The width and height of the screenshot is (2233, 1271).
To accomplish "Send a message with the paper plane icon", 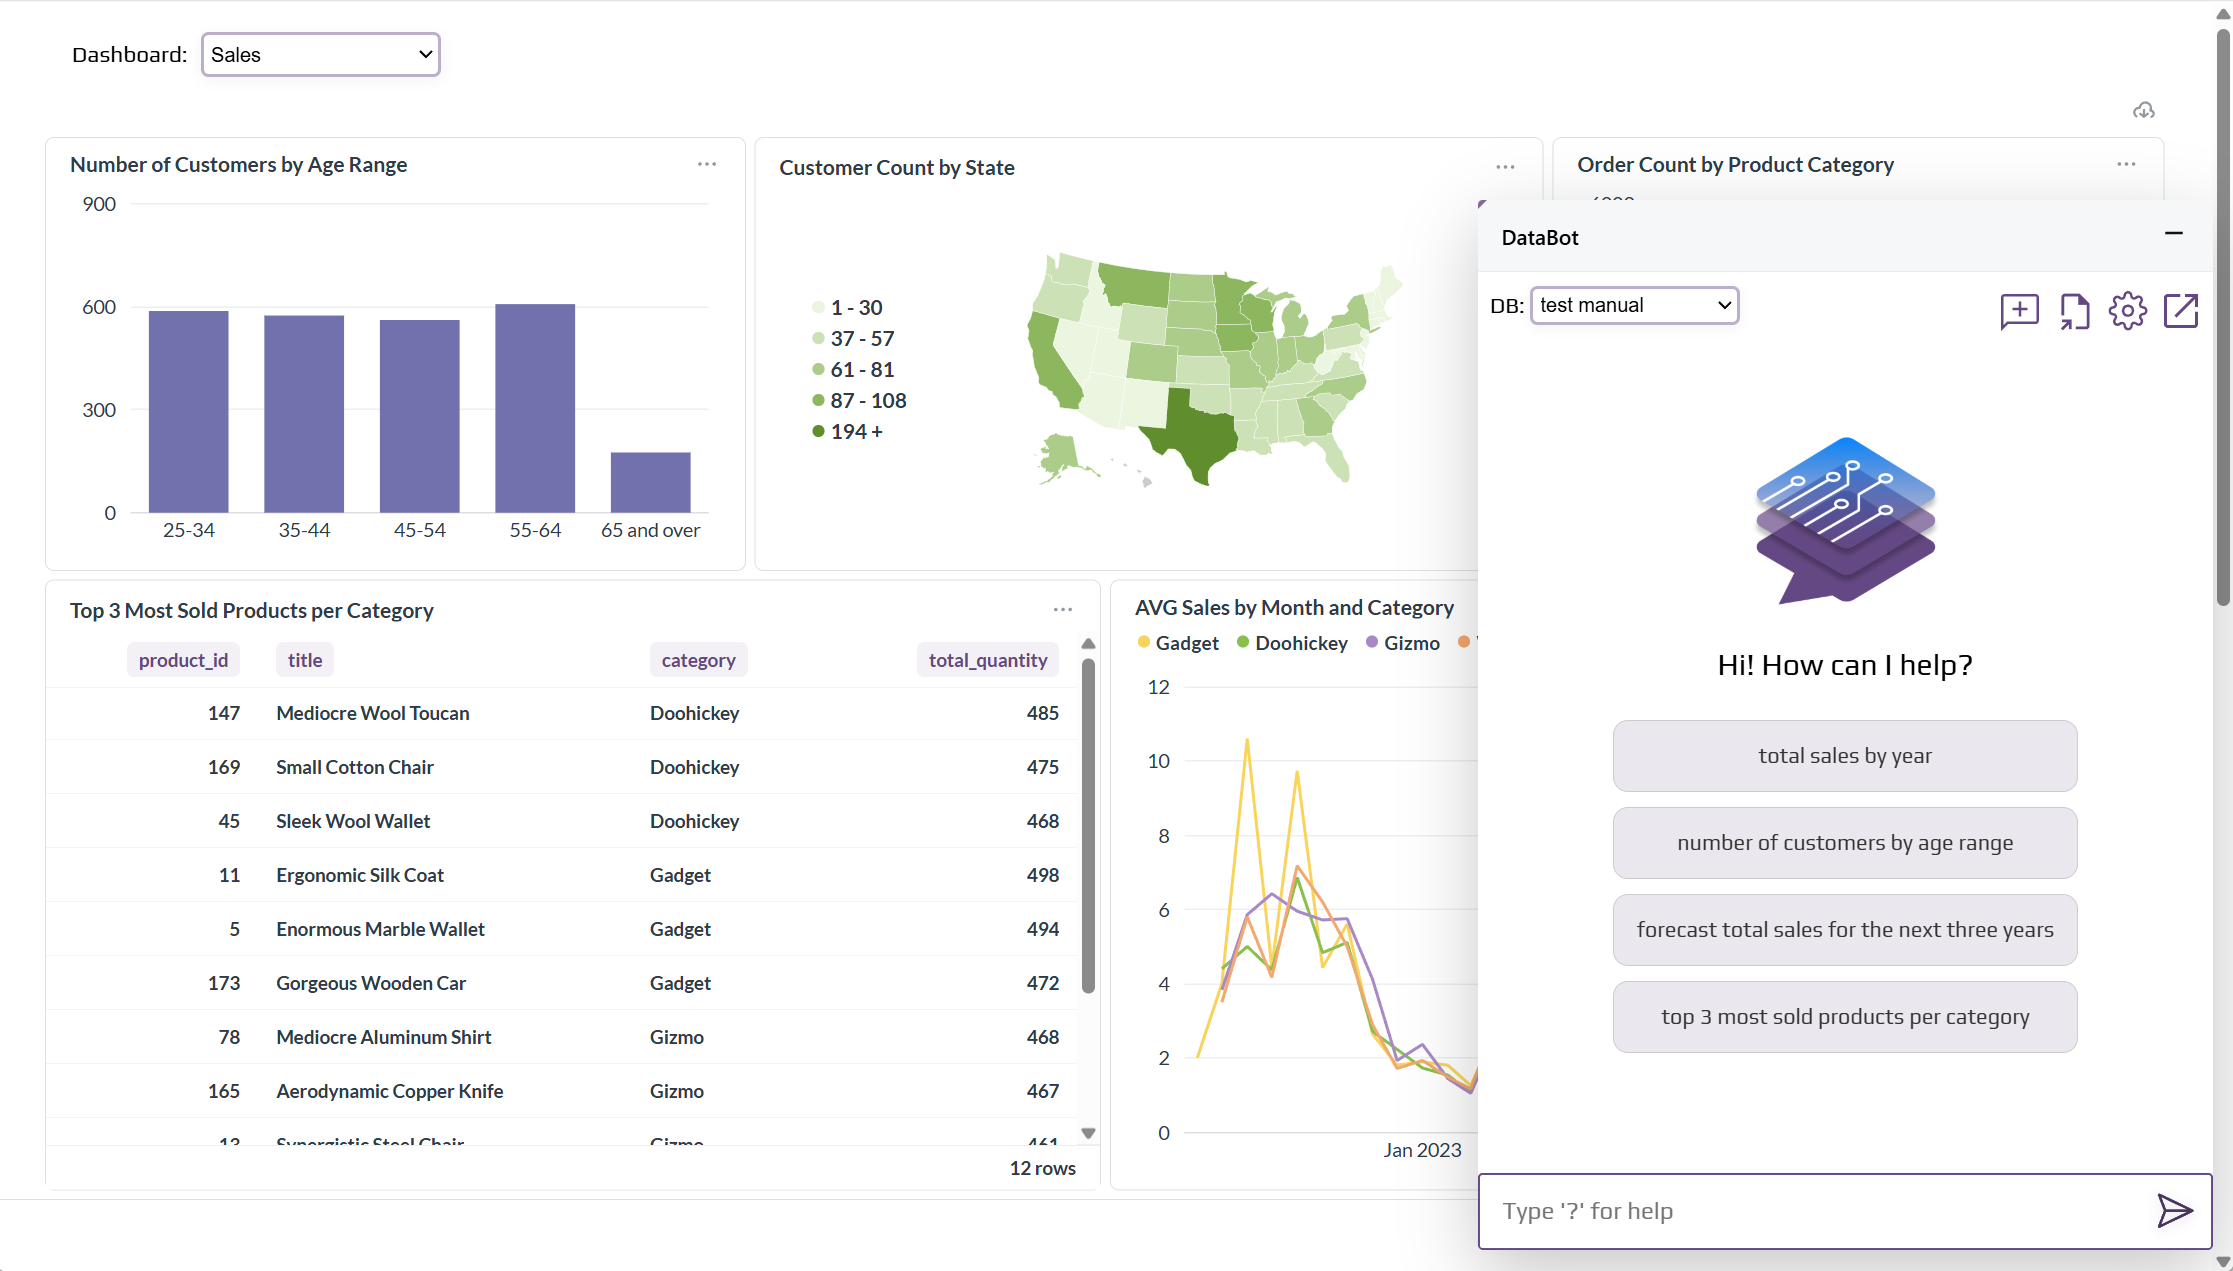I will click(2174, 1211).
